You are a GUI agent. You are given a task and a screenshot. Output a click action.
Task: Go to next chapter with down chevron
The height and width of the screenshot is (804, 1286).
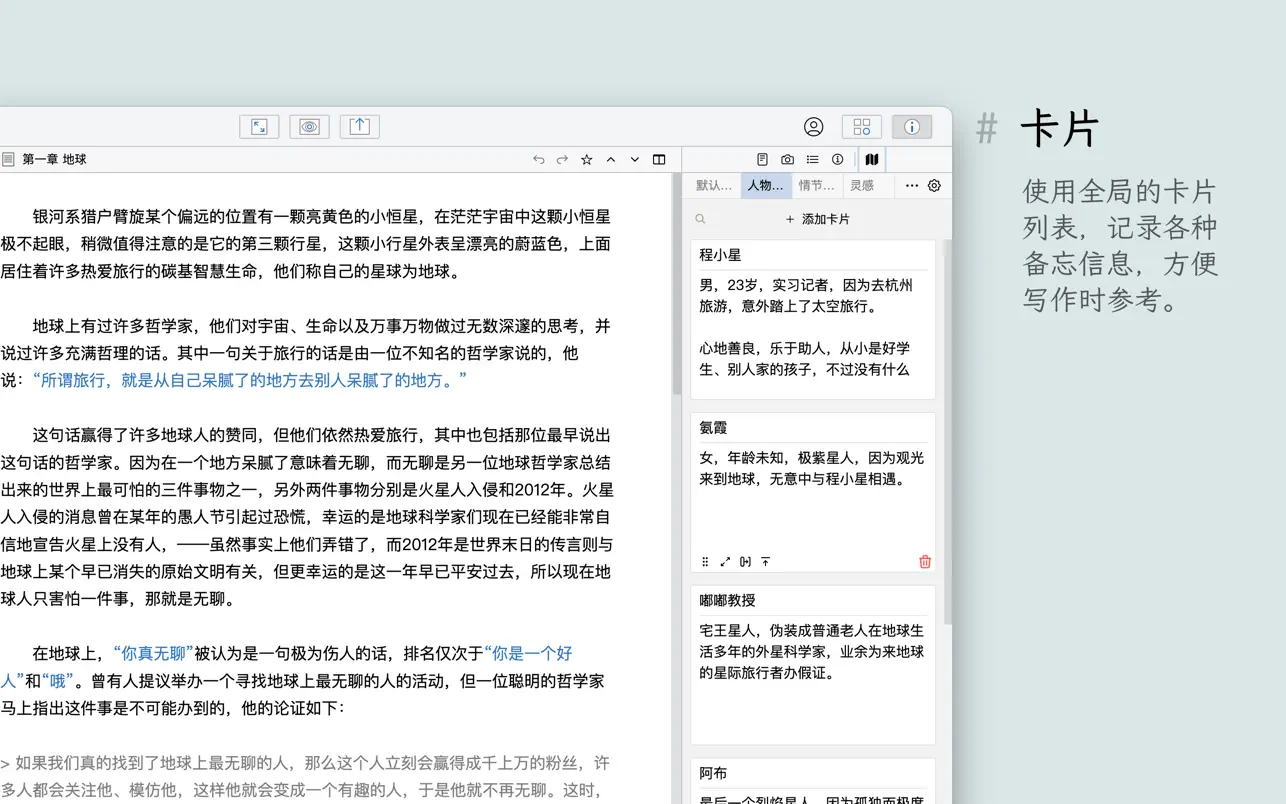click(x=635, y=159)
